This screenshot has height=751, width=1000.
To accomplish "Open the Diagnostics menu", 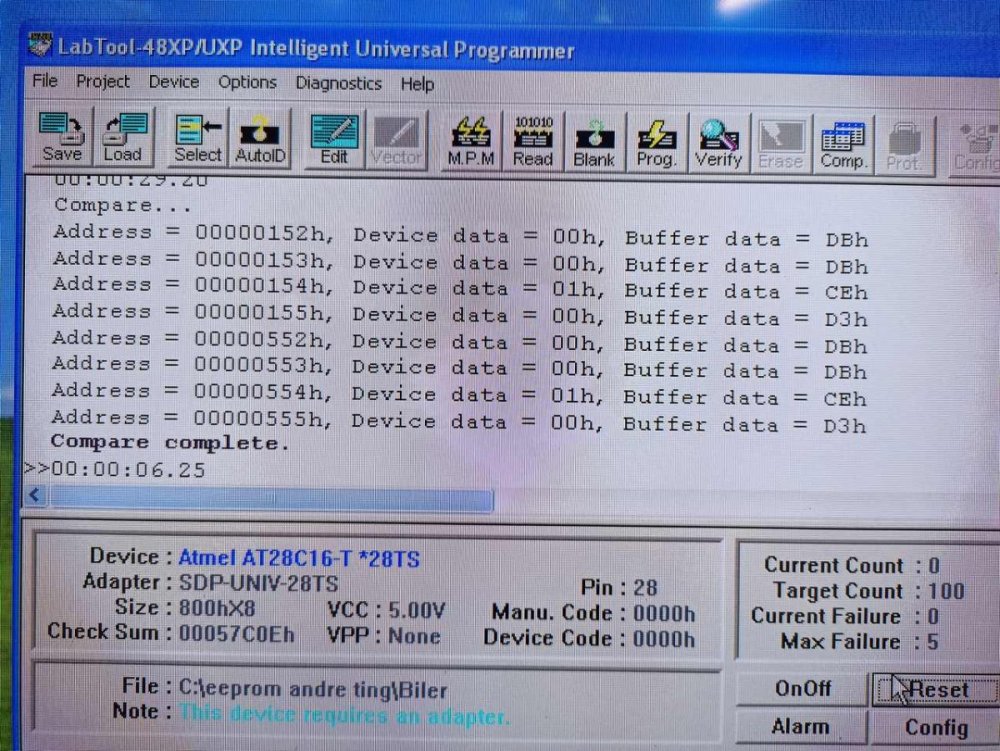I will 339,84.
